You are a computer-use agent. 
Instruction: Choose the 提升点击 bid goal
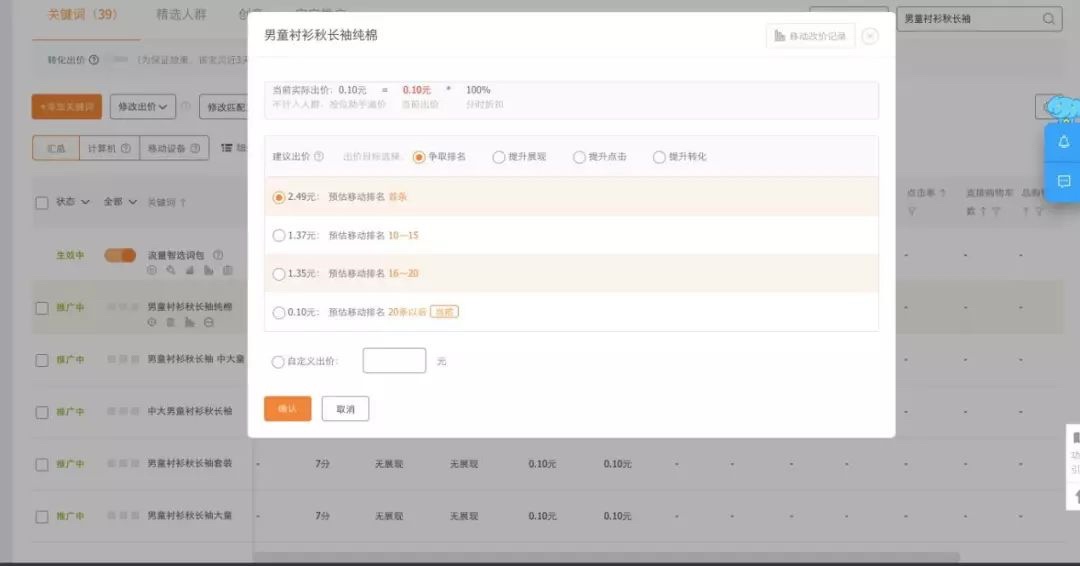579,157
